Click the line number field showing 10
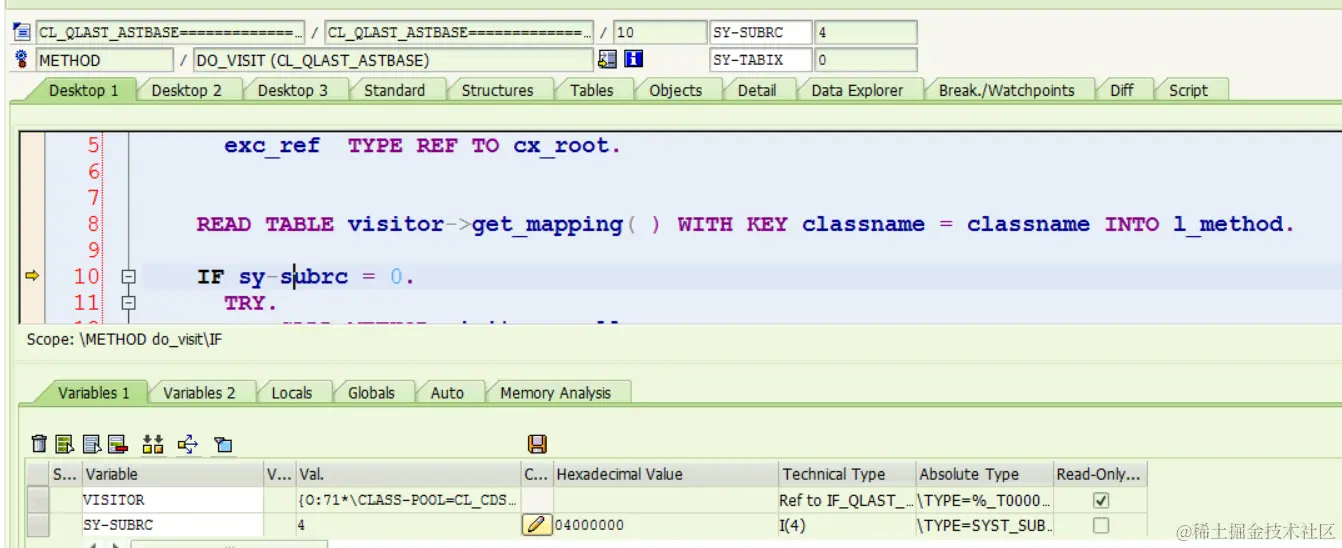The image size is (1342, 548). [660, 33]
